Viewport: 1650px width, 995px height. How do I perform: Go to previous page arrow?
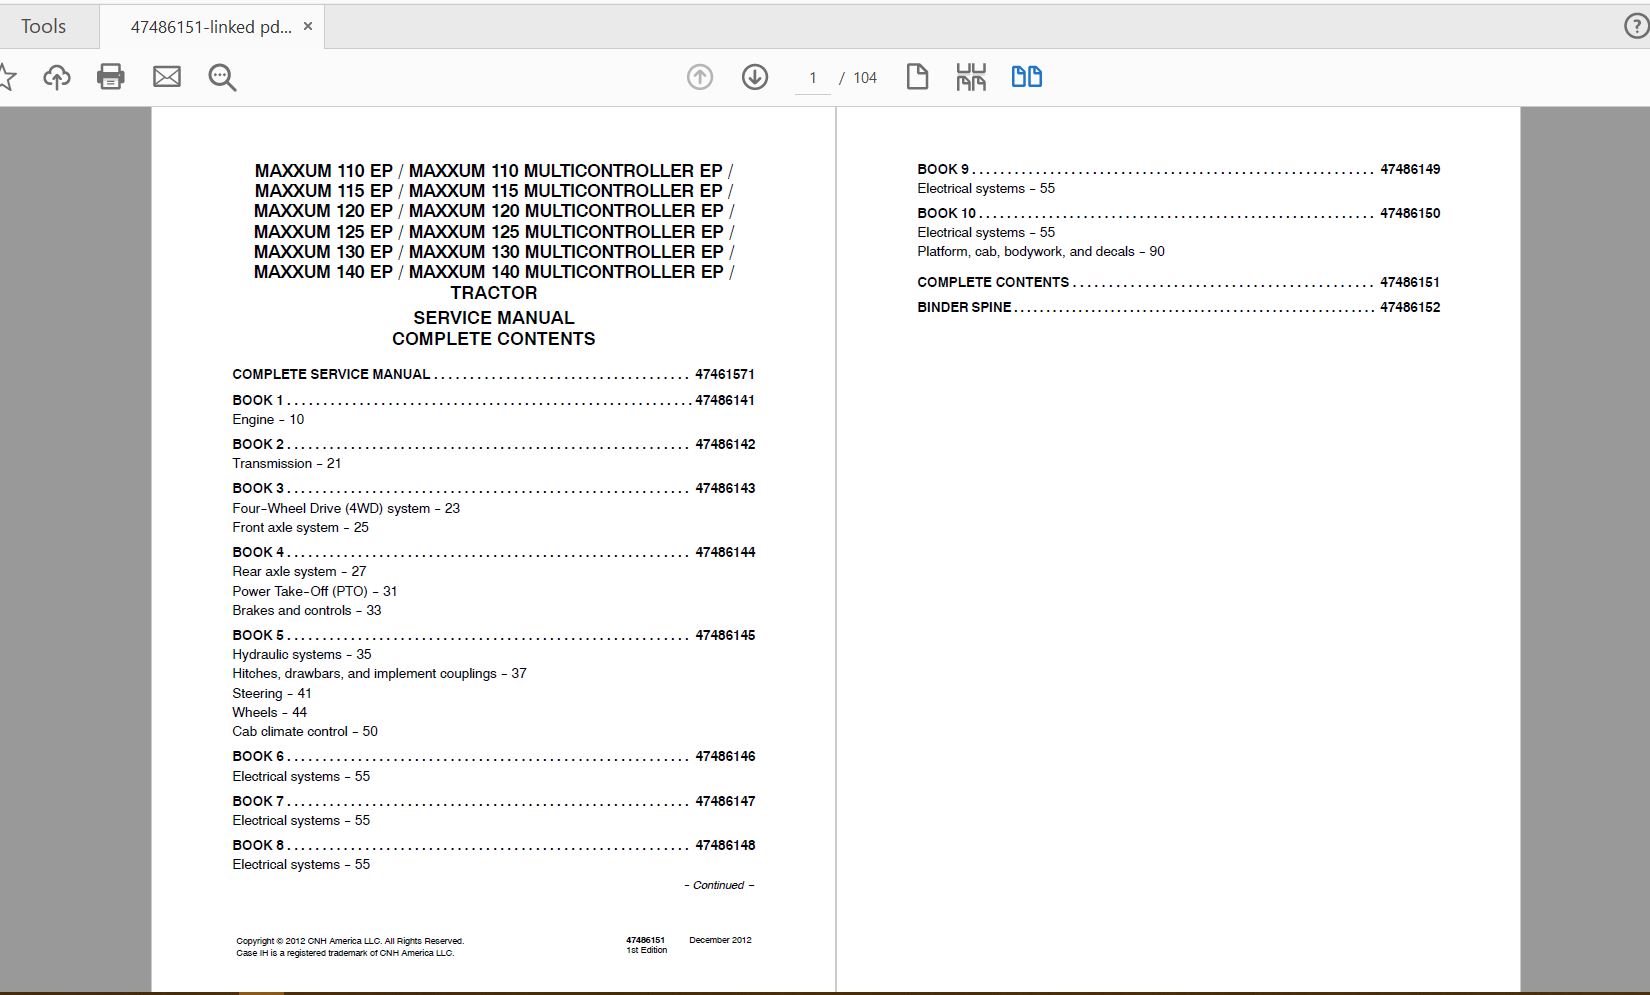coord(700,77)
